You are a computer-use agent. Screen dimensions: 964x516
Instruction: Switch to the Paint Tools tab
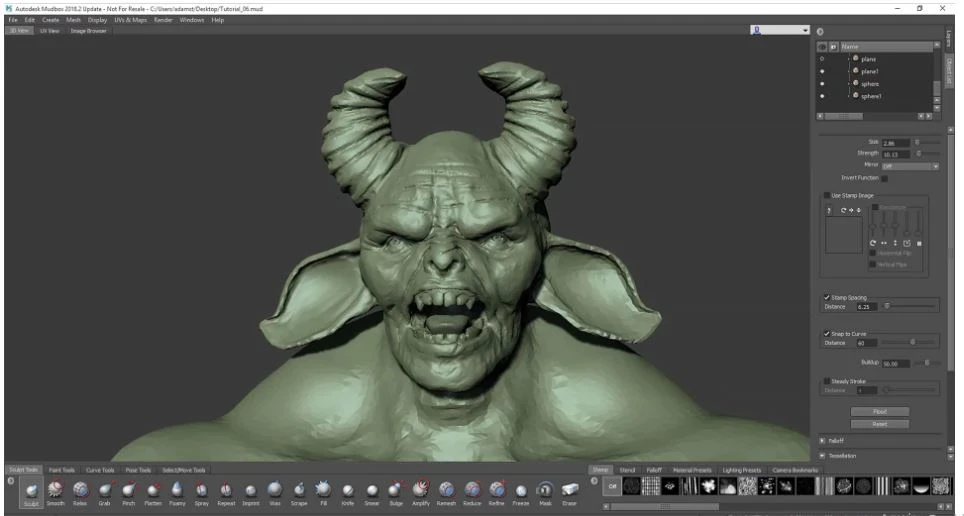click(61, 470)
